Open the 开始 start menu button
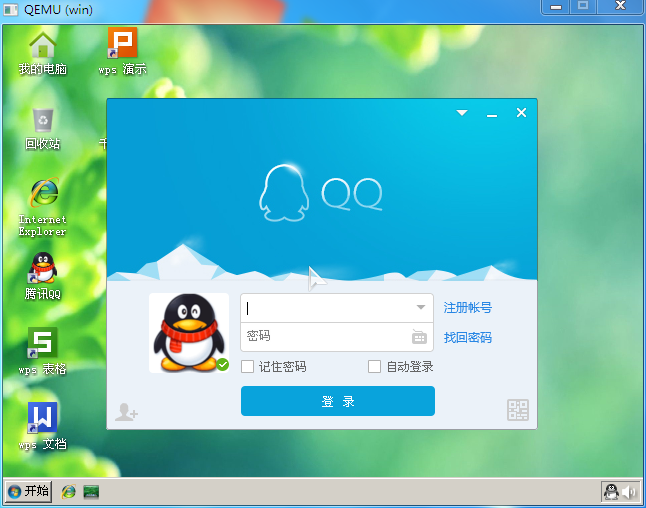Viewport: 646px width, 508px height. [x=29, y=491]
